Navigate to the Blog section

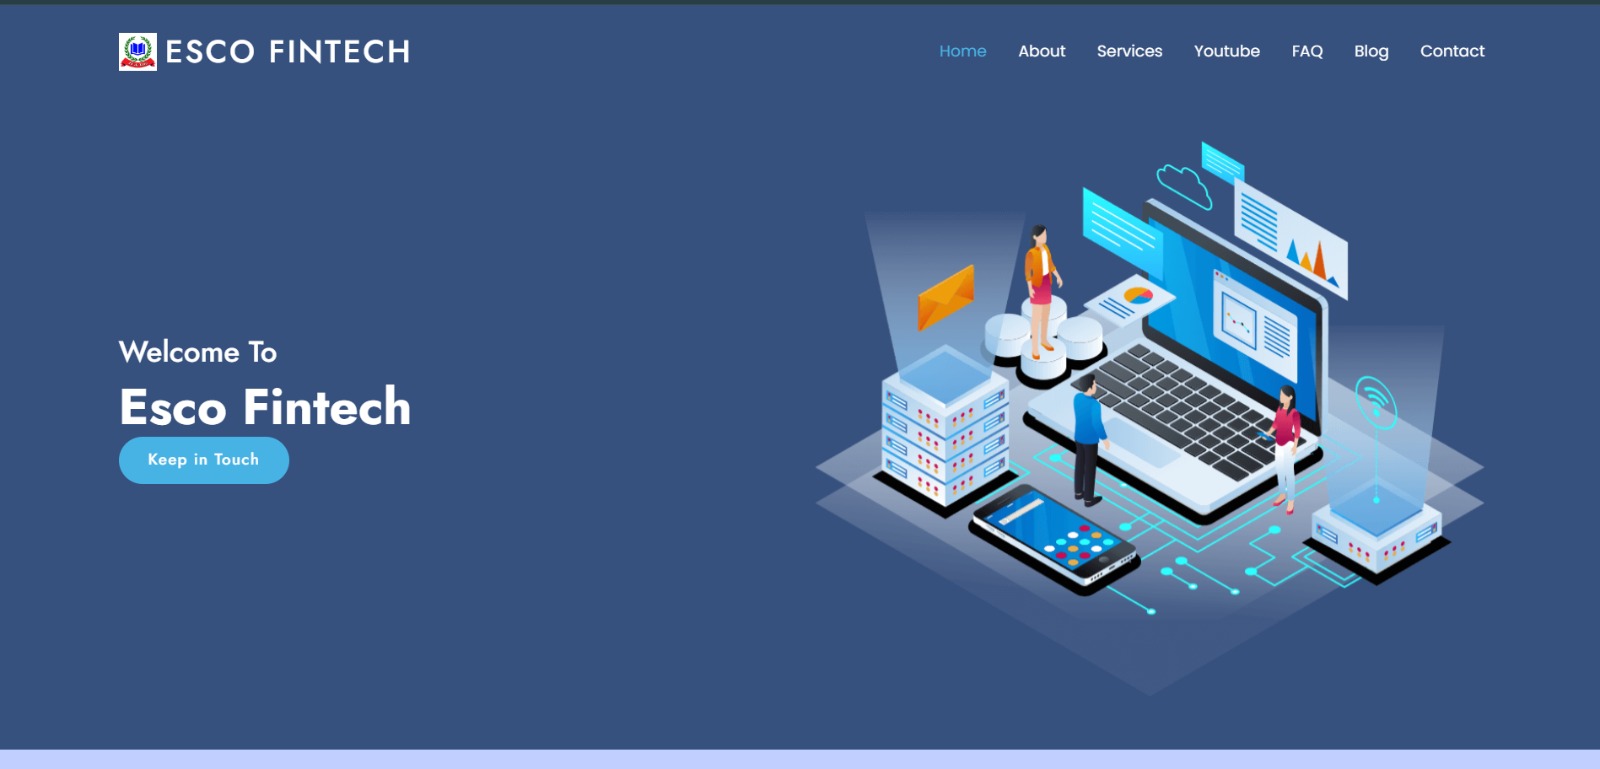click(x=1371, y=51)
